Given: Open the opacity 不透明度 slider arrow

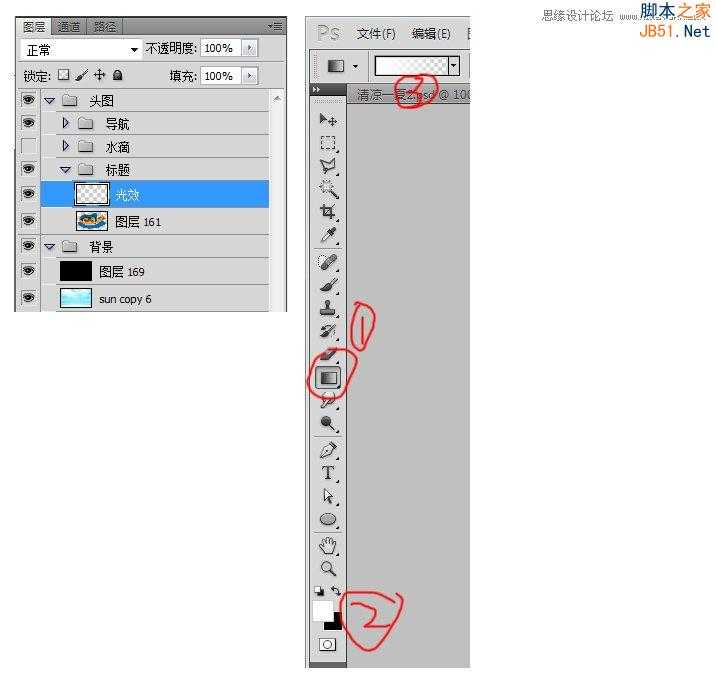Looking at the screenshot, I should tap(249, 48).
